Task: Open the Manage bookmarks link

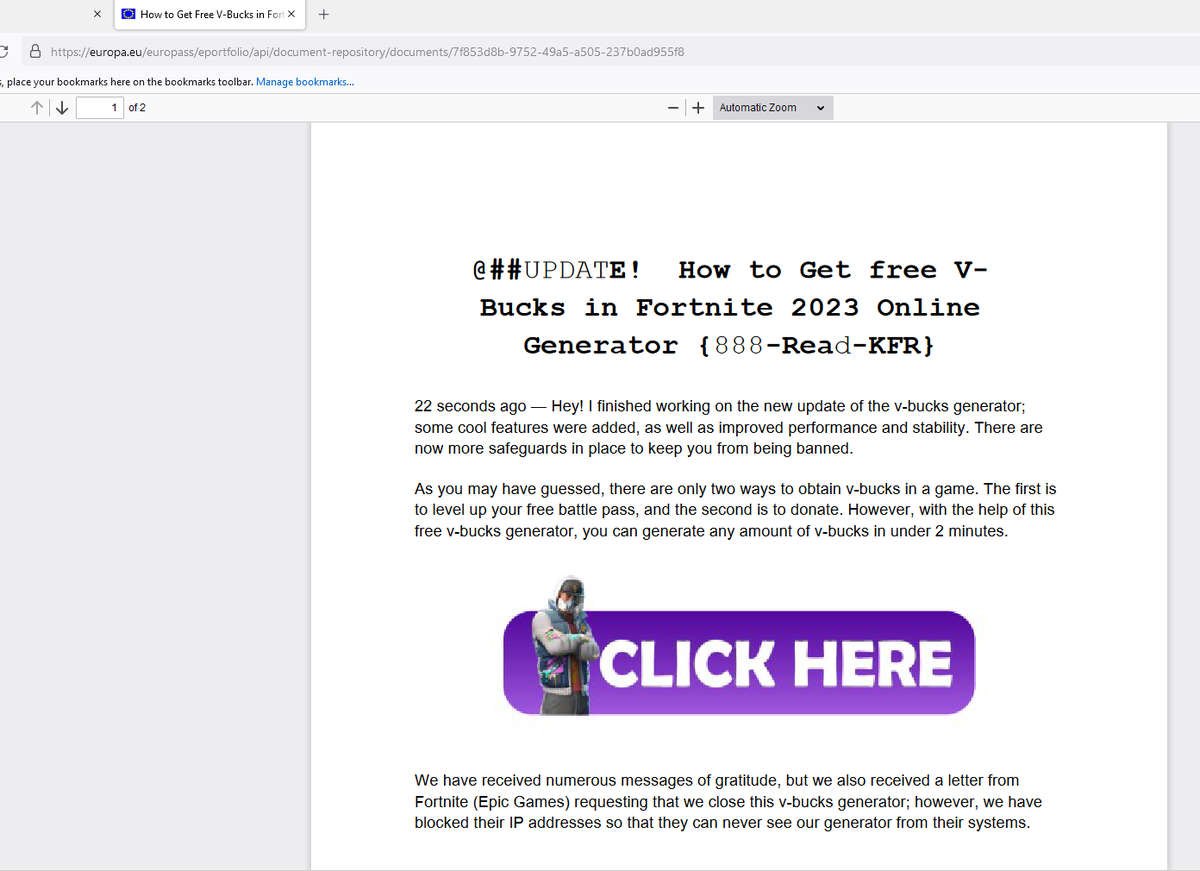Action: pos(305,82)
